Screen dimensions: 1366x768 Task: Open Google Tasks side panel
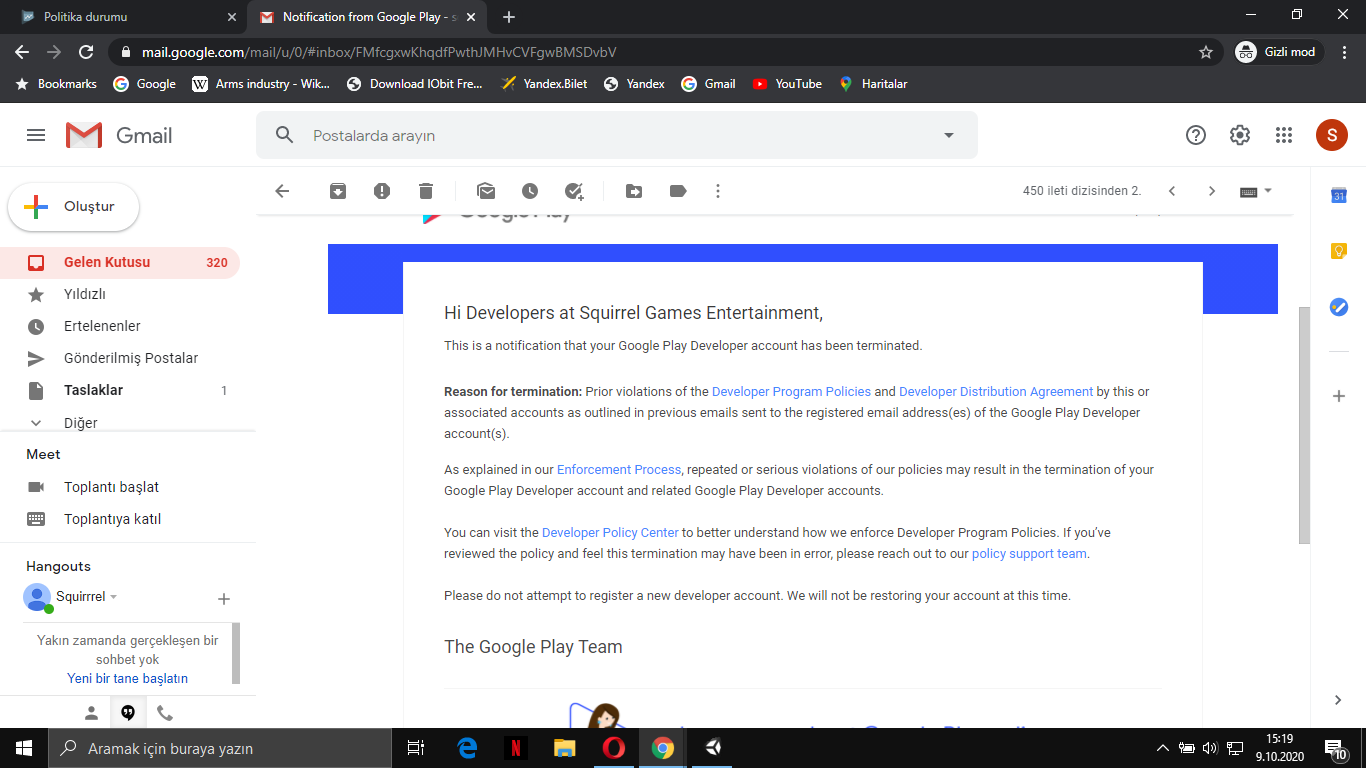1339,307
